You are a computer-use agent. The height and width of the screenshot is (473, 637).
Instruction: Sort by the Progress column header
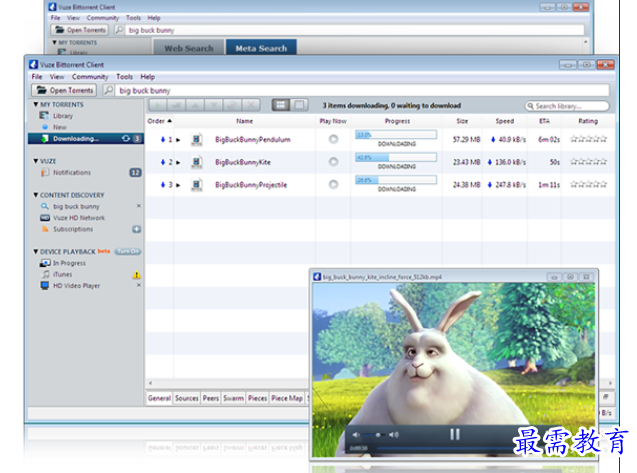397,121
